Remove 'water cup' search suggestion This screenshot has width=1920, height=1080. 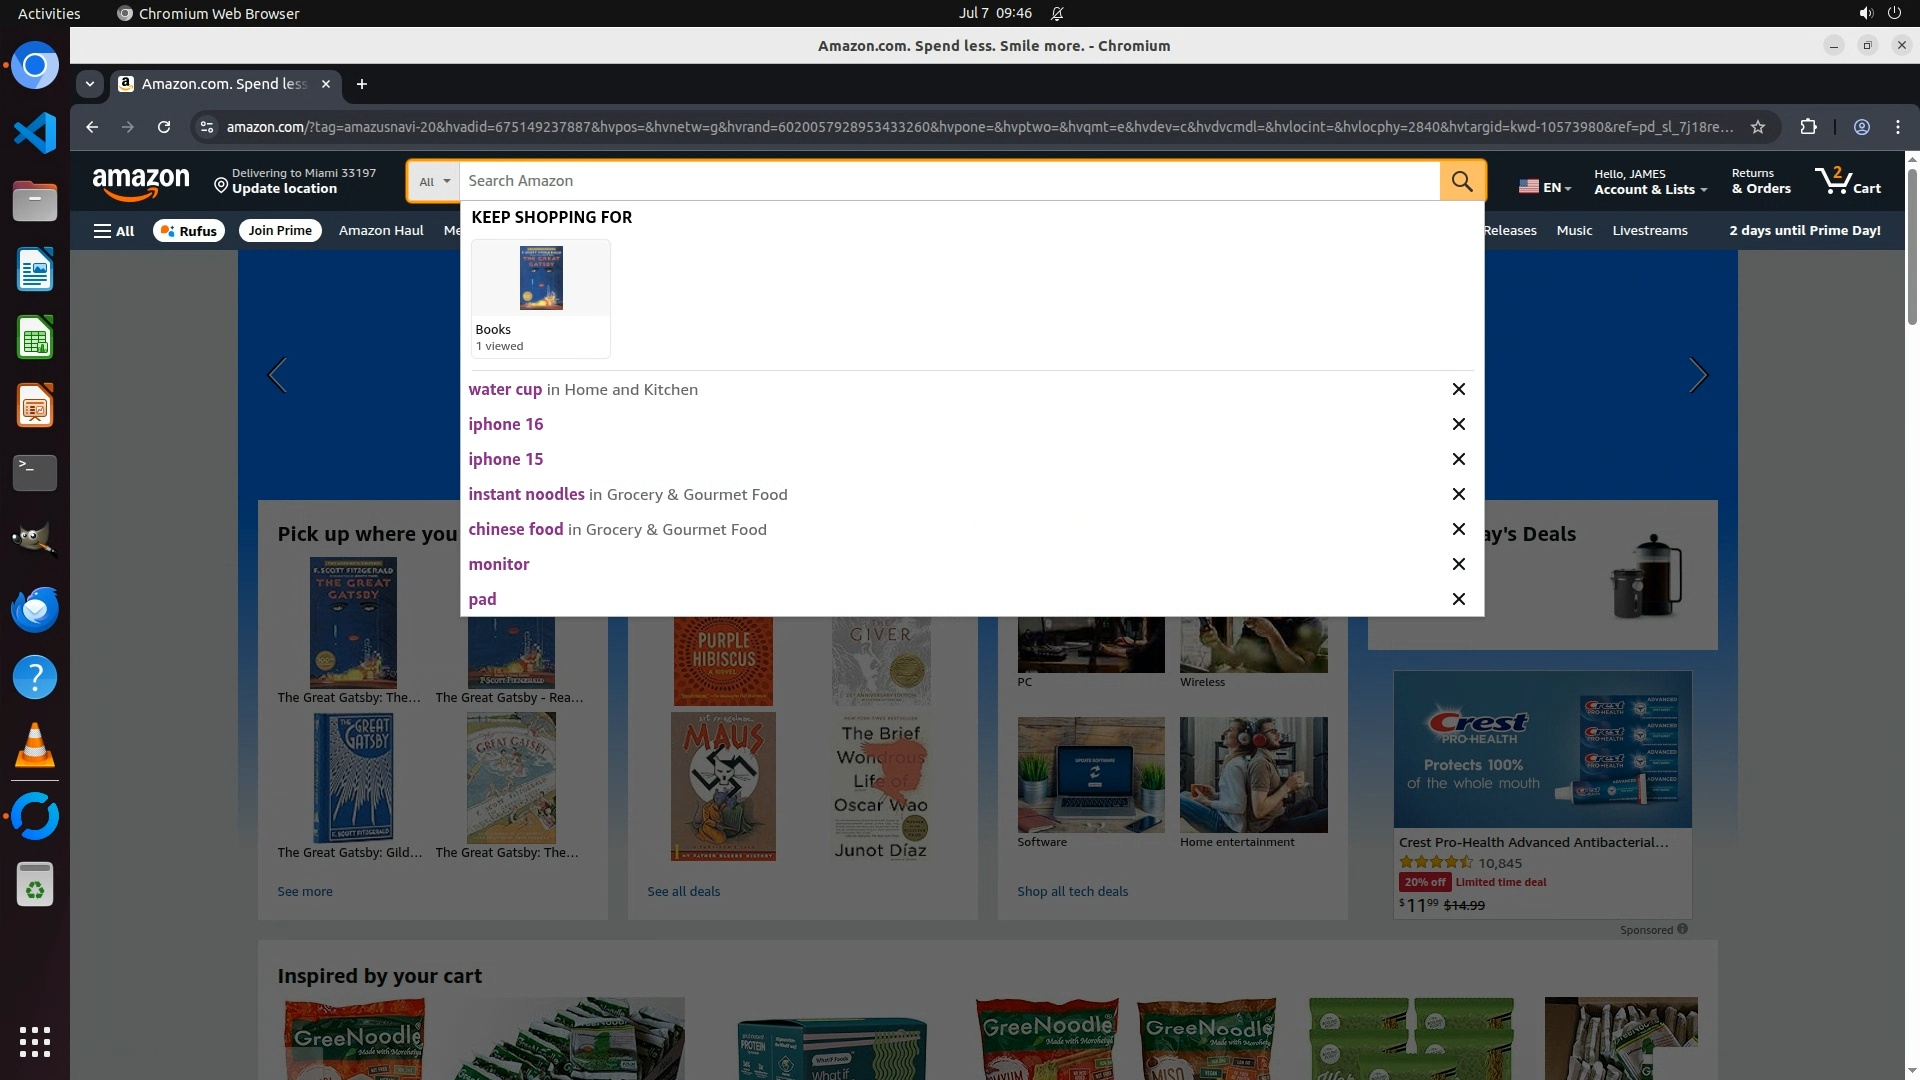click(x=1458, y=389)
